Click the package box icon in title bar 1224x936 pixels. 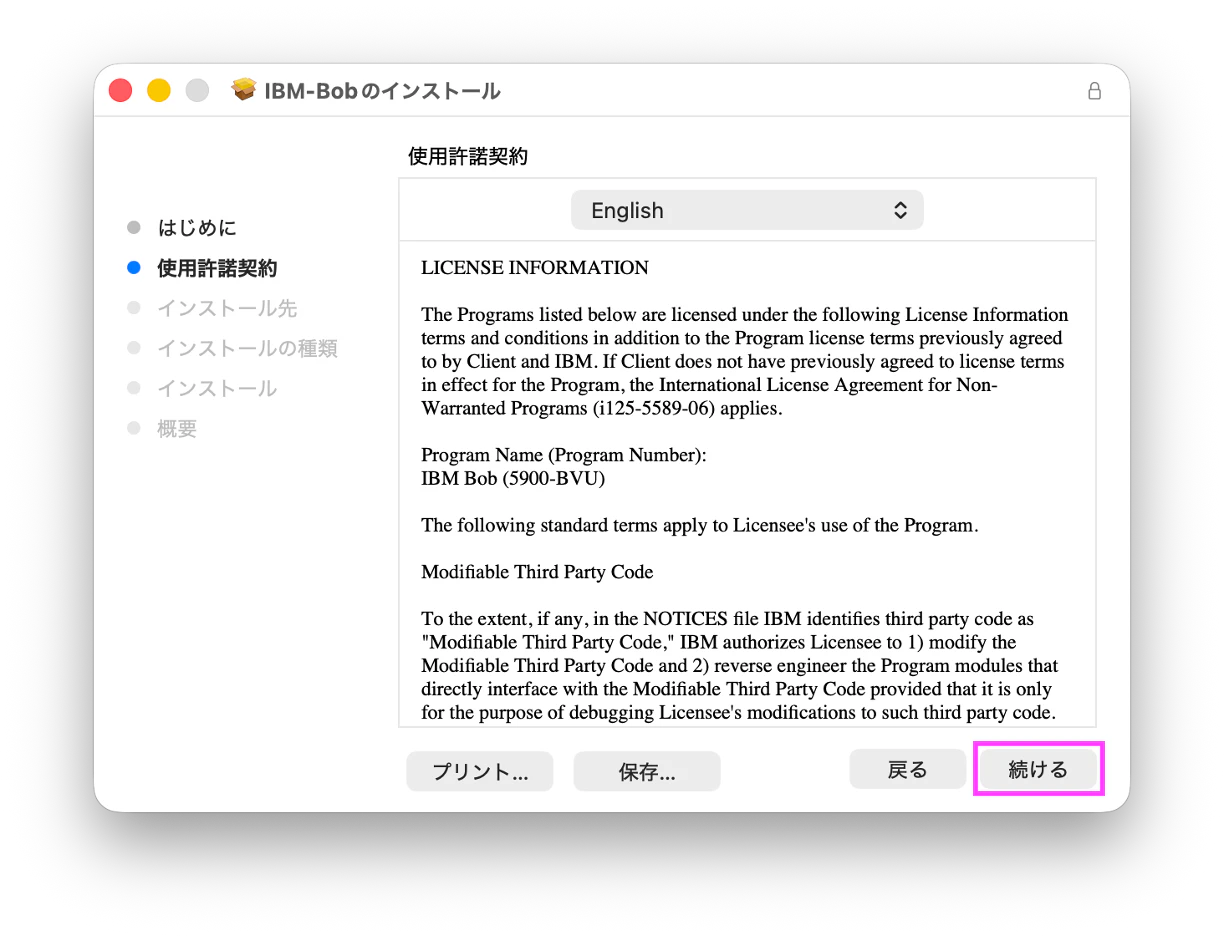(x=244, y=90)
